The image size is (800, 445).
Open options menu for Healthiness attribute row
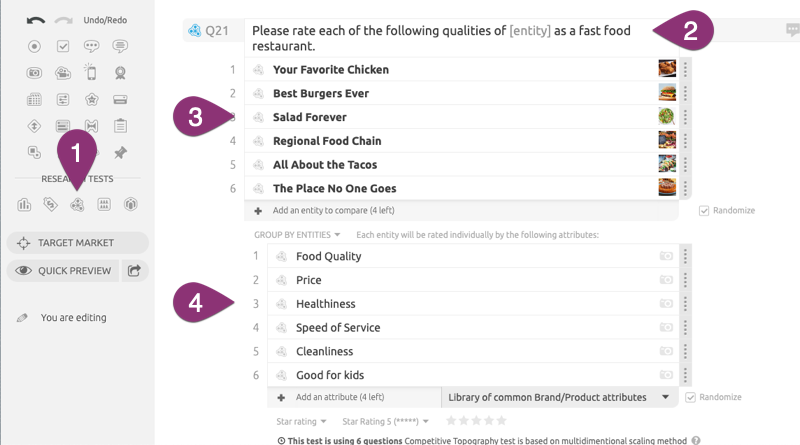(685, 304)
